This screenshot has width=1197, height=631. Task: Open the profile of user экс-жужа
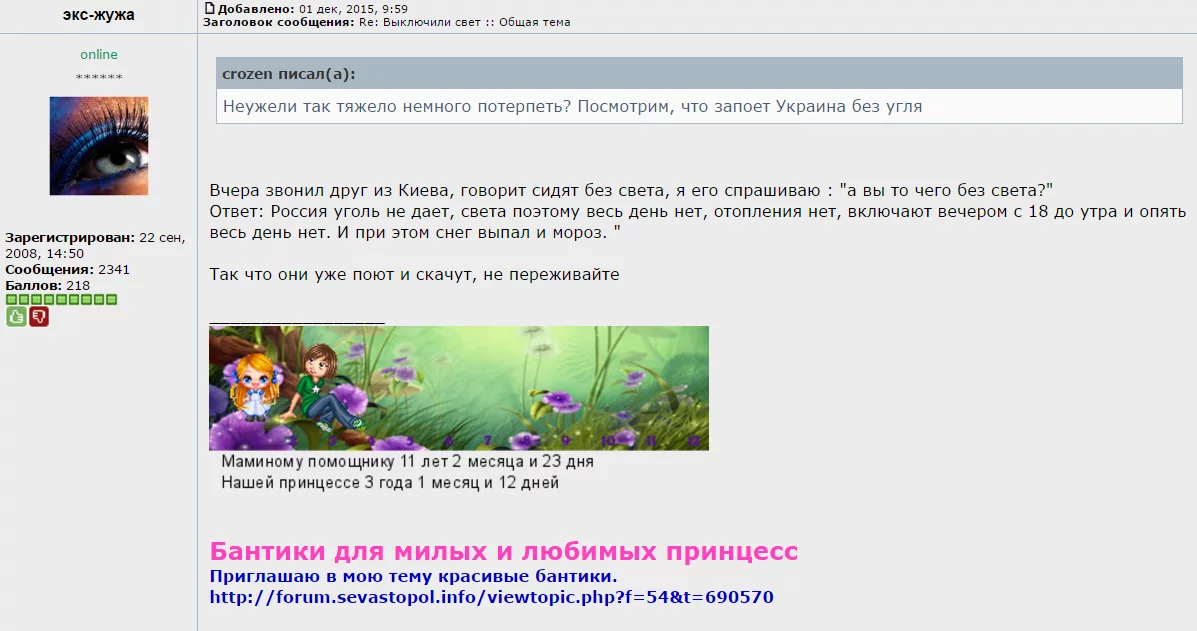tap(98, 15)
